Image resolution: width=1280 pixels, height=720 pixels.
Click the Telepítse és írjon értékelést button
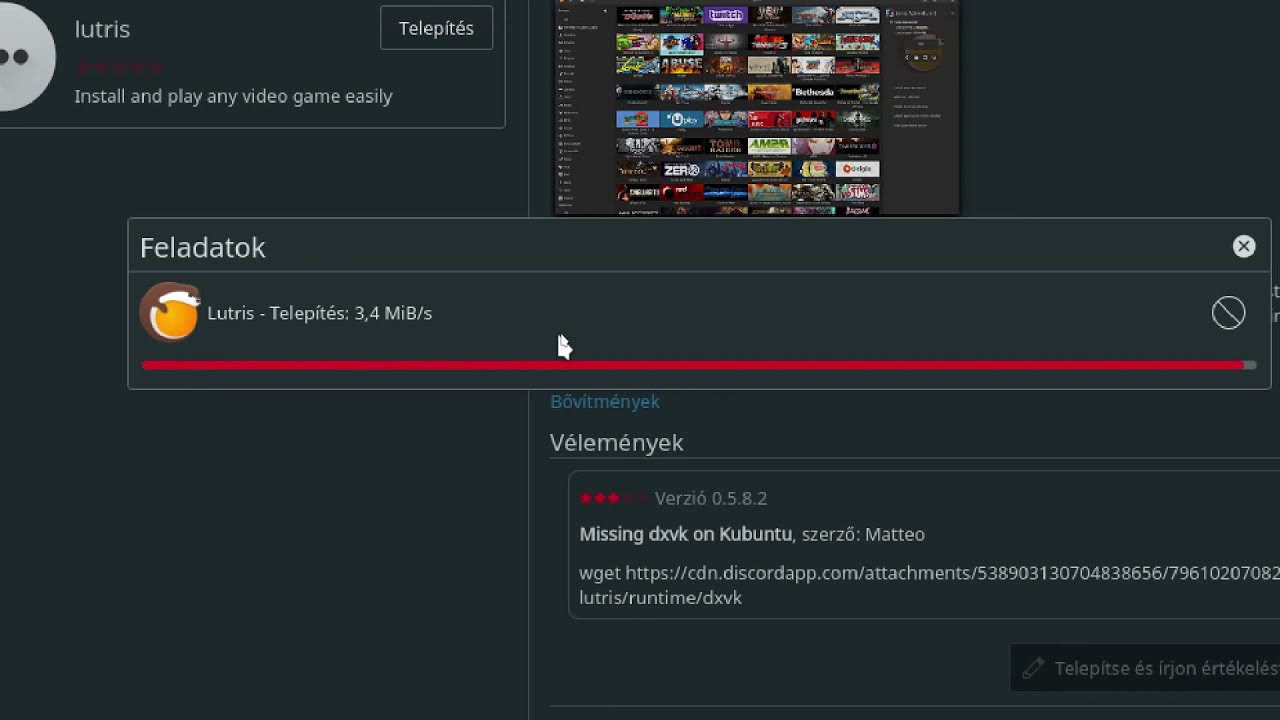pos(1145,668)
